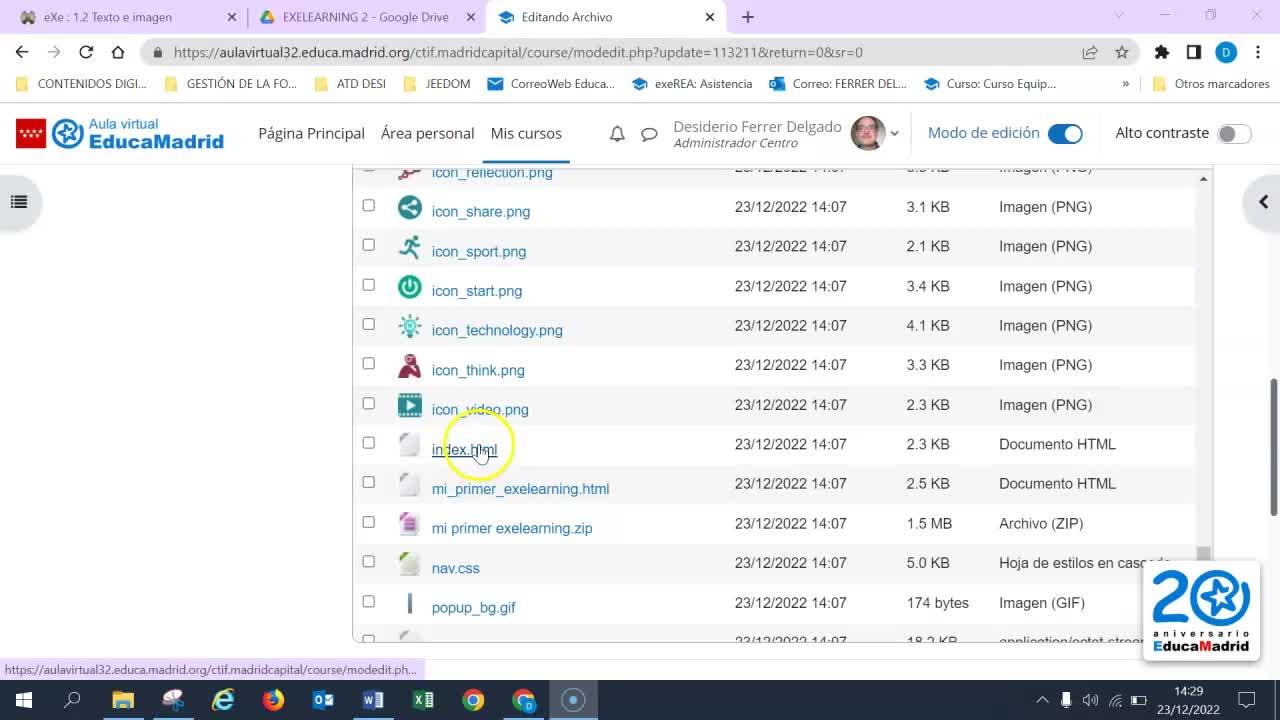Go back to the previous page

[22, 52]
